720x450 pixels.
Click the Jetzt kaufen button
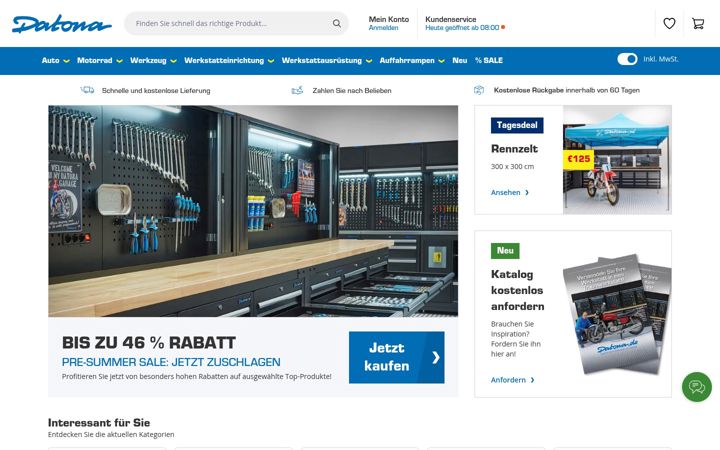397,357
